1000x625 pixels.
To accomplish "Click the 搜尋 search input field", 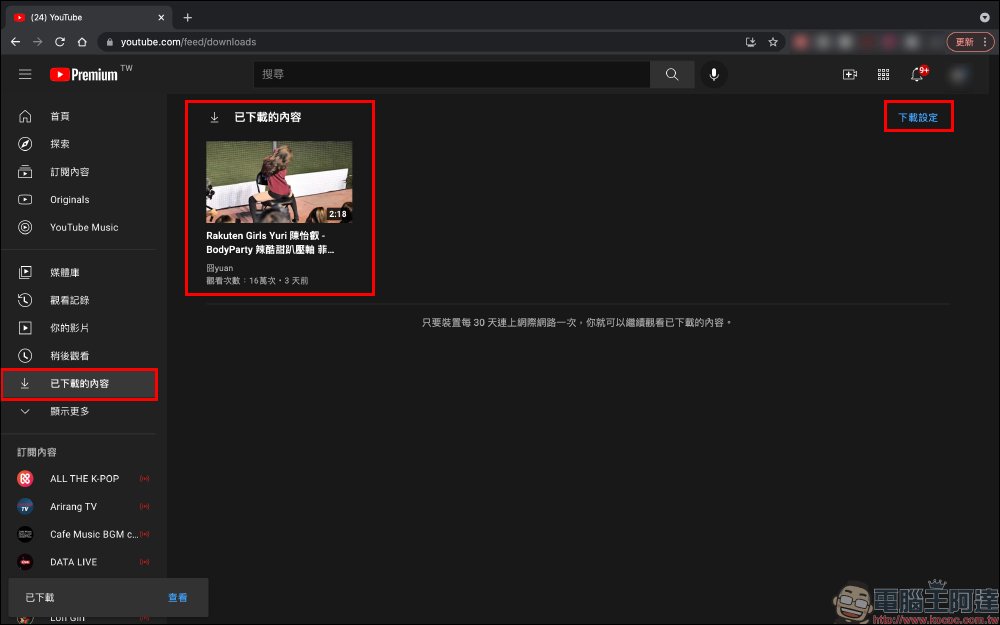I will (452, 74).
